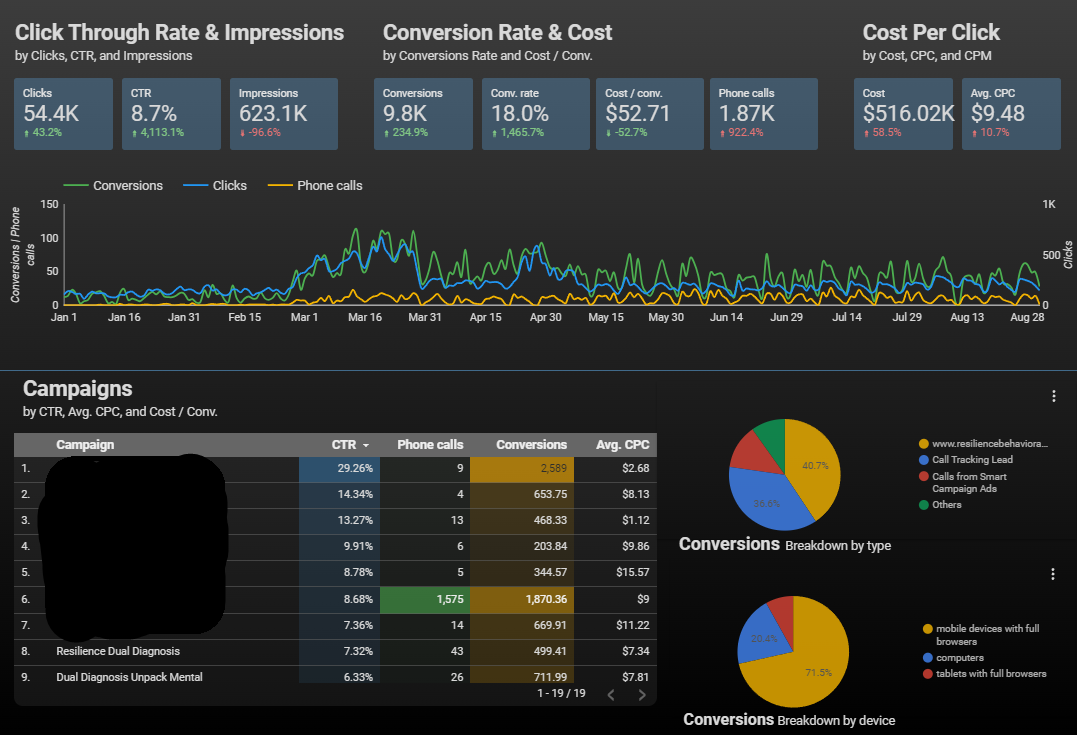The height and width of the screenshot is (735, 1077).
Task: Click the CTR column sort arrow
Action: [x=366, y=445]
